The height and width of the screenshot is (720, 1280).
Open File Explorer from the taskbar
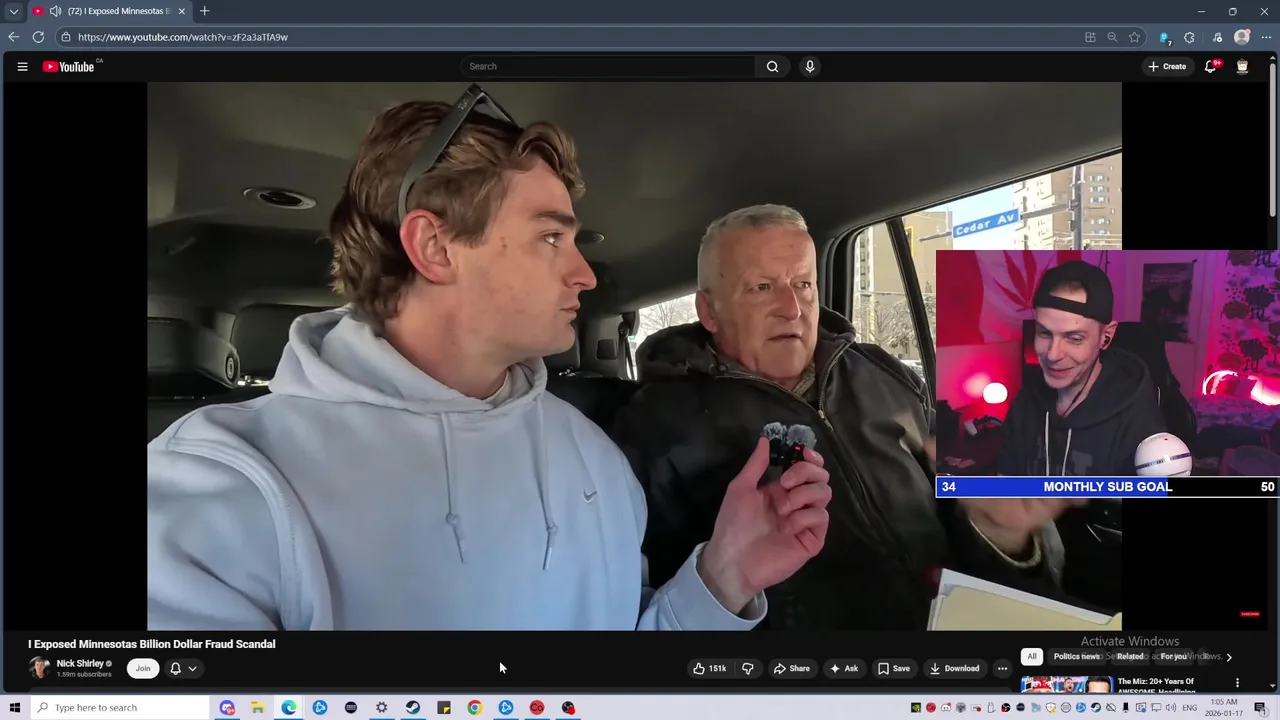pyautogui.click(x=258, y=708)
